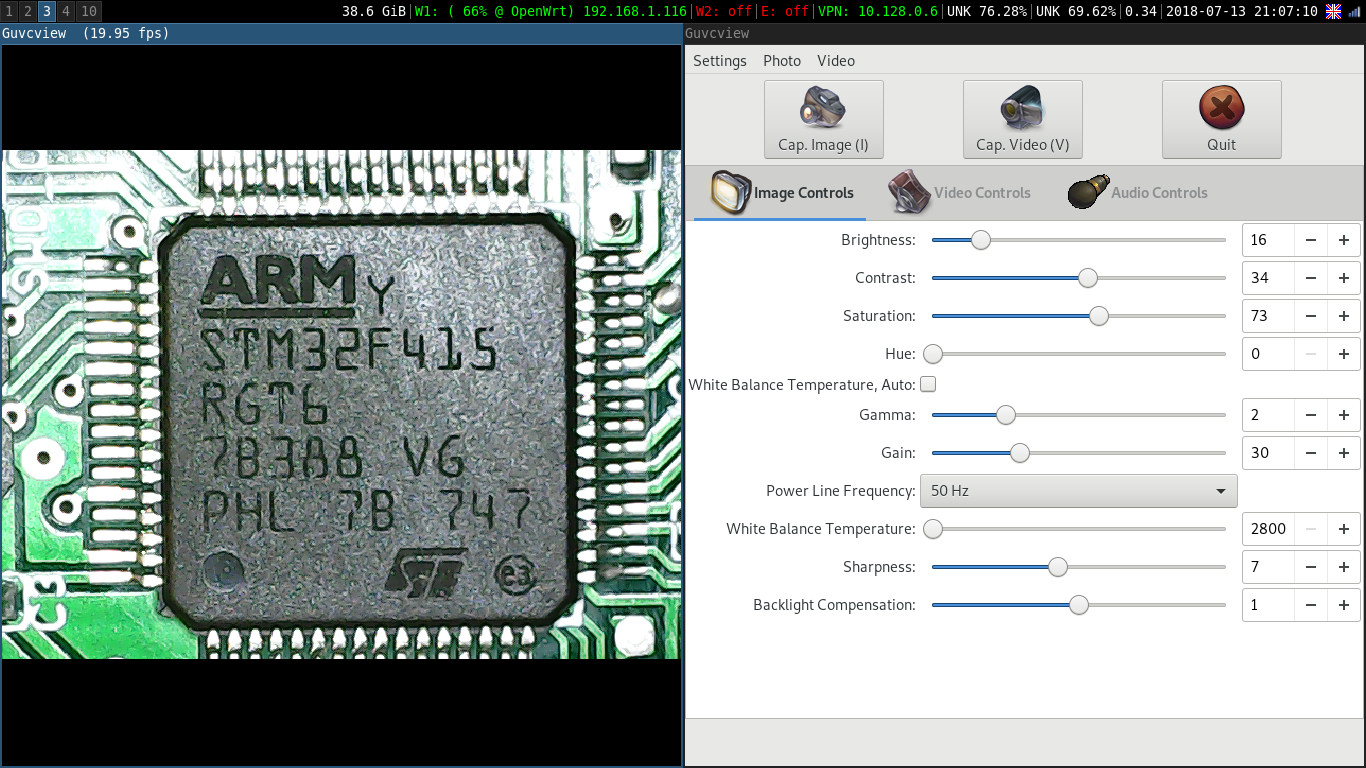Image resolution: width=1366 pixels, height=768 pixels.
Task: Increase Hue with the plus button
Action: click(1344, 354)
